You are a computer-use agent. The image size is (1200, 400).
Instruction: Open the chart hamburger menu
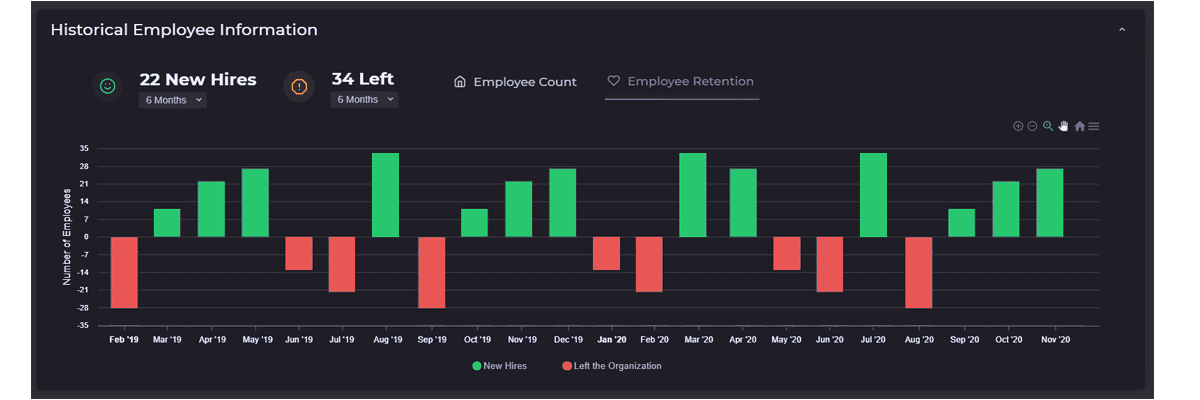point(1094,126)
